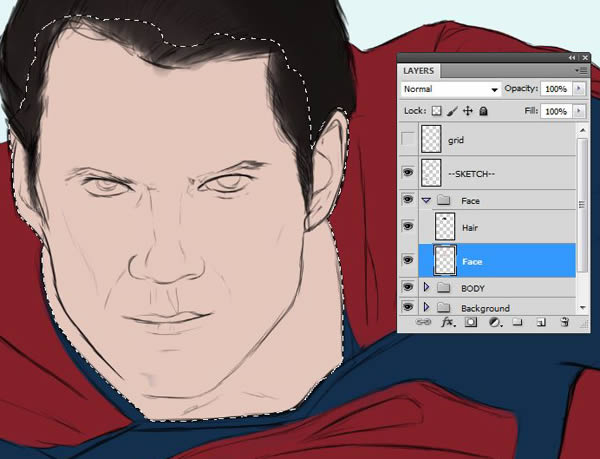Hide the Hair layer
Screen dimensions: 600x459
(x=408, y=226)
